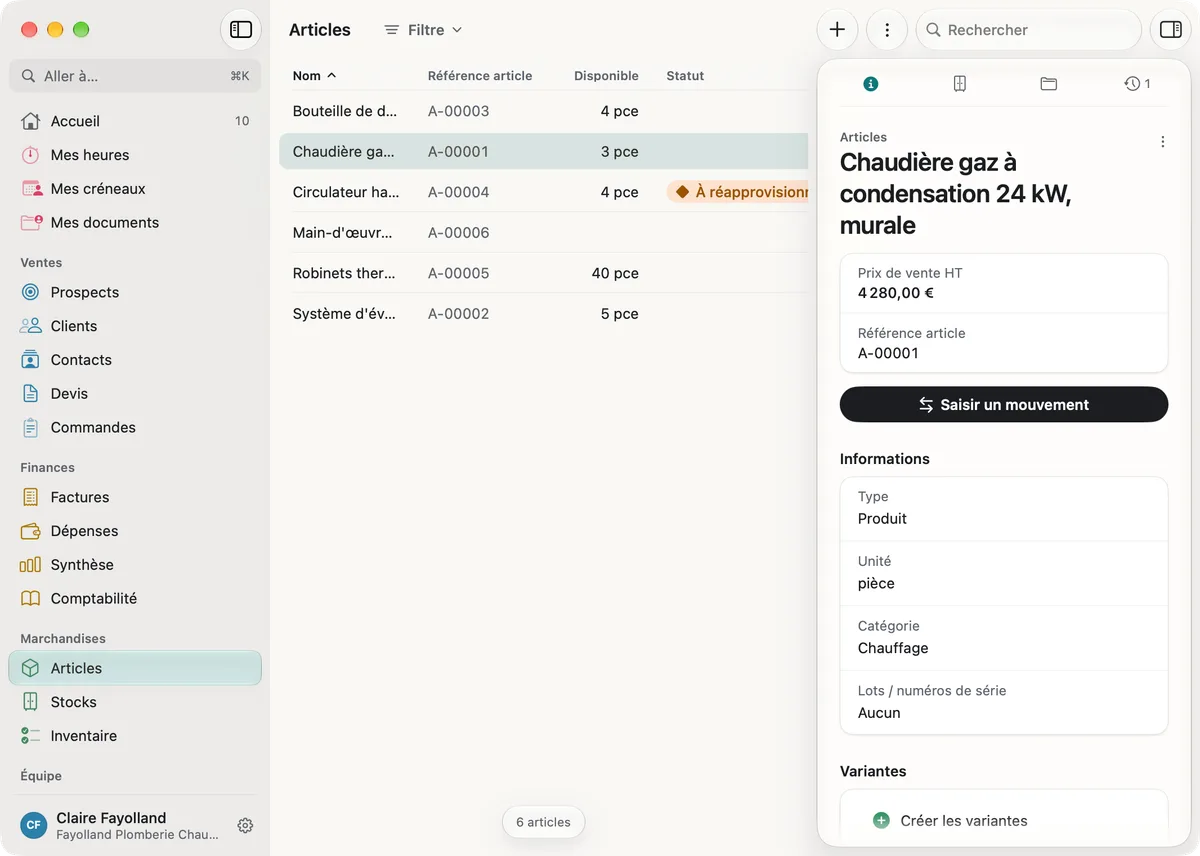Click the Inventaire checklist icon
Image resolution: width=1200 pixels, height=856 pixels.
[x=31, y=736]
